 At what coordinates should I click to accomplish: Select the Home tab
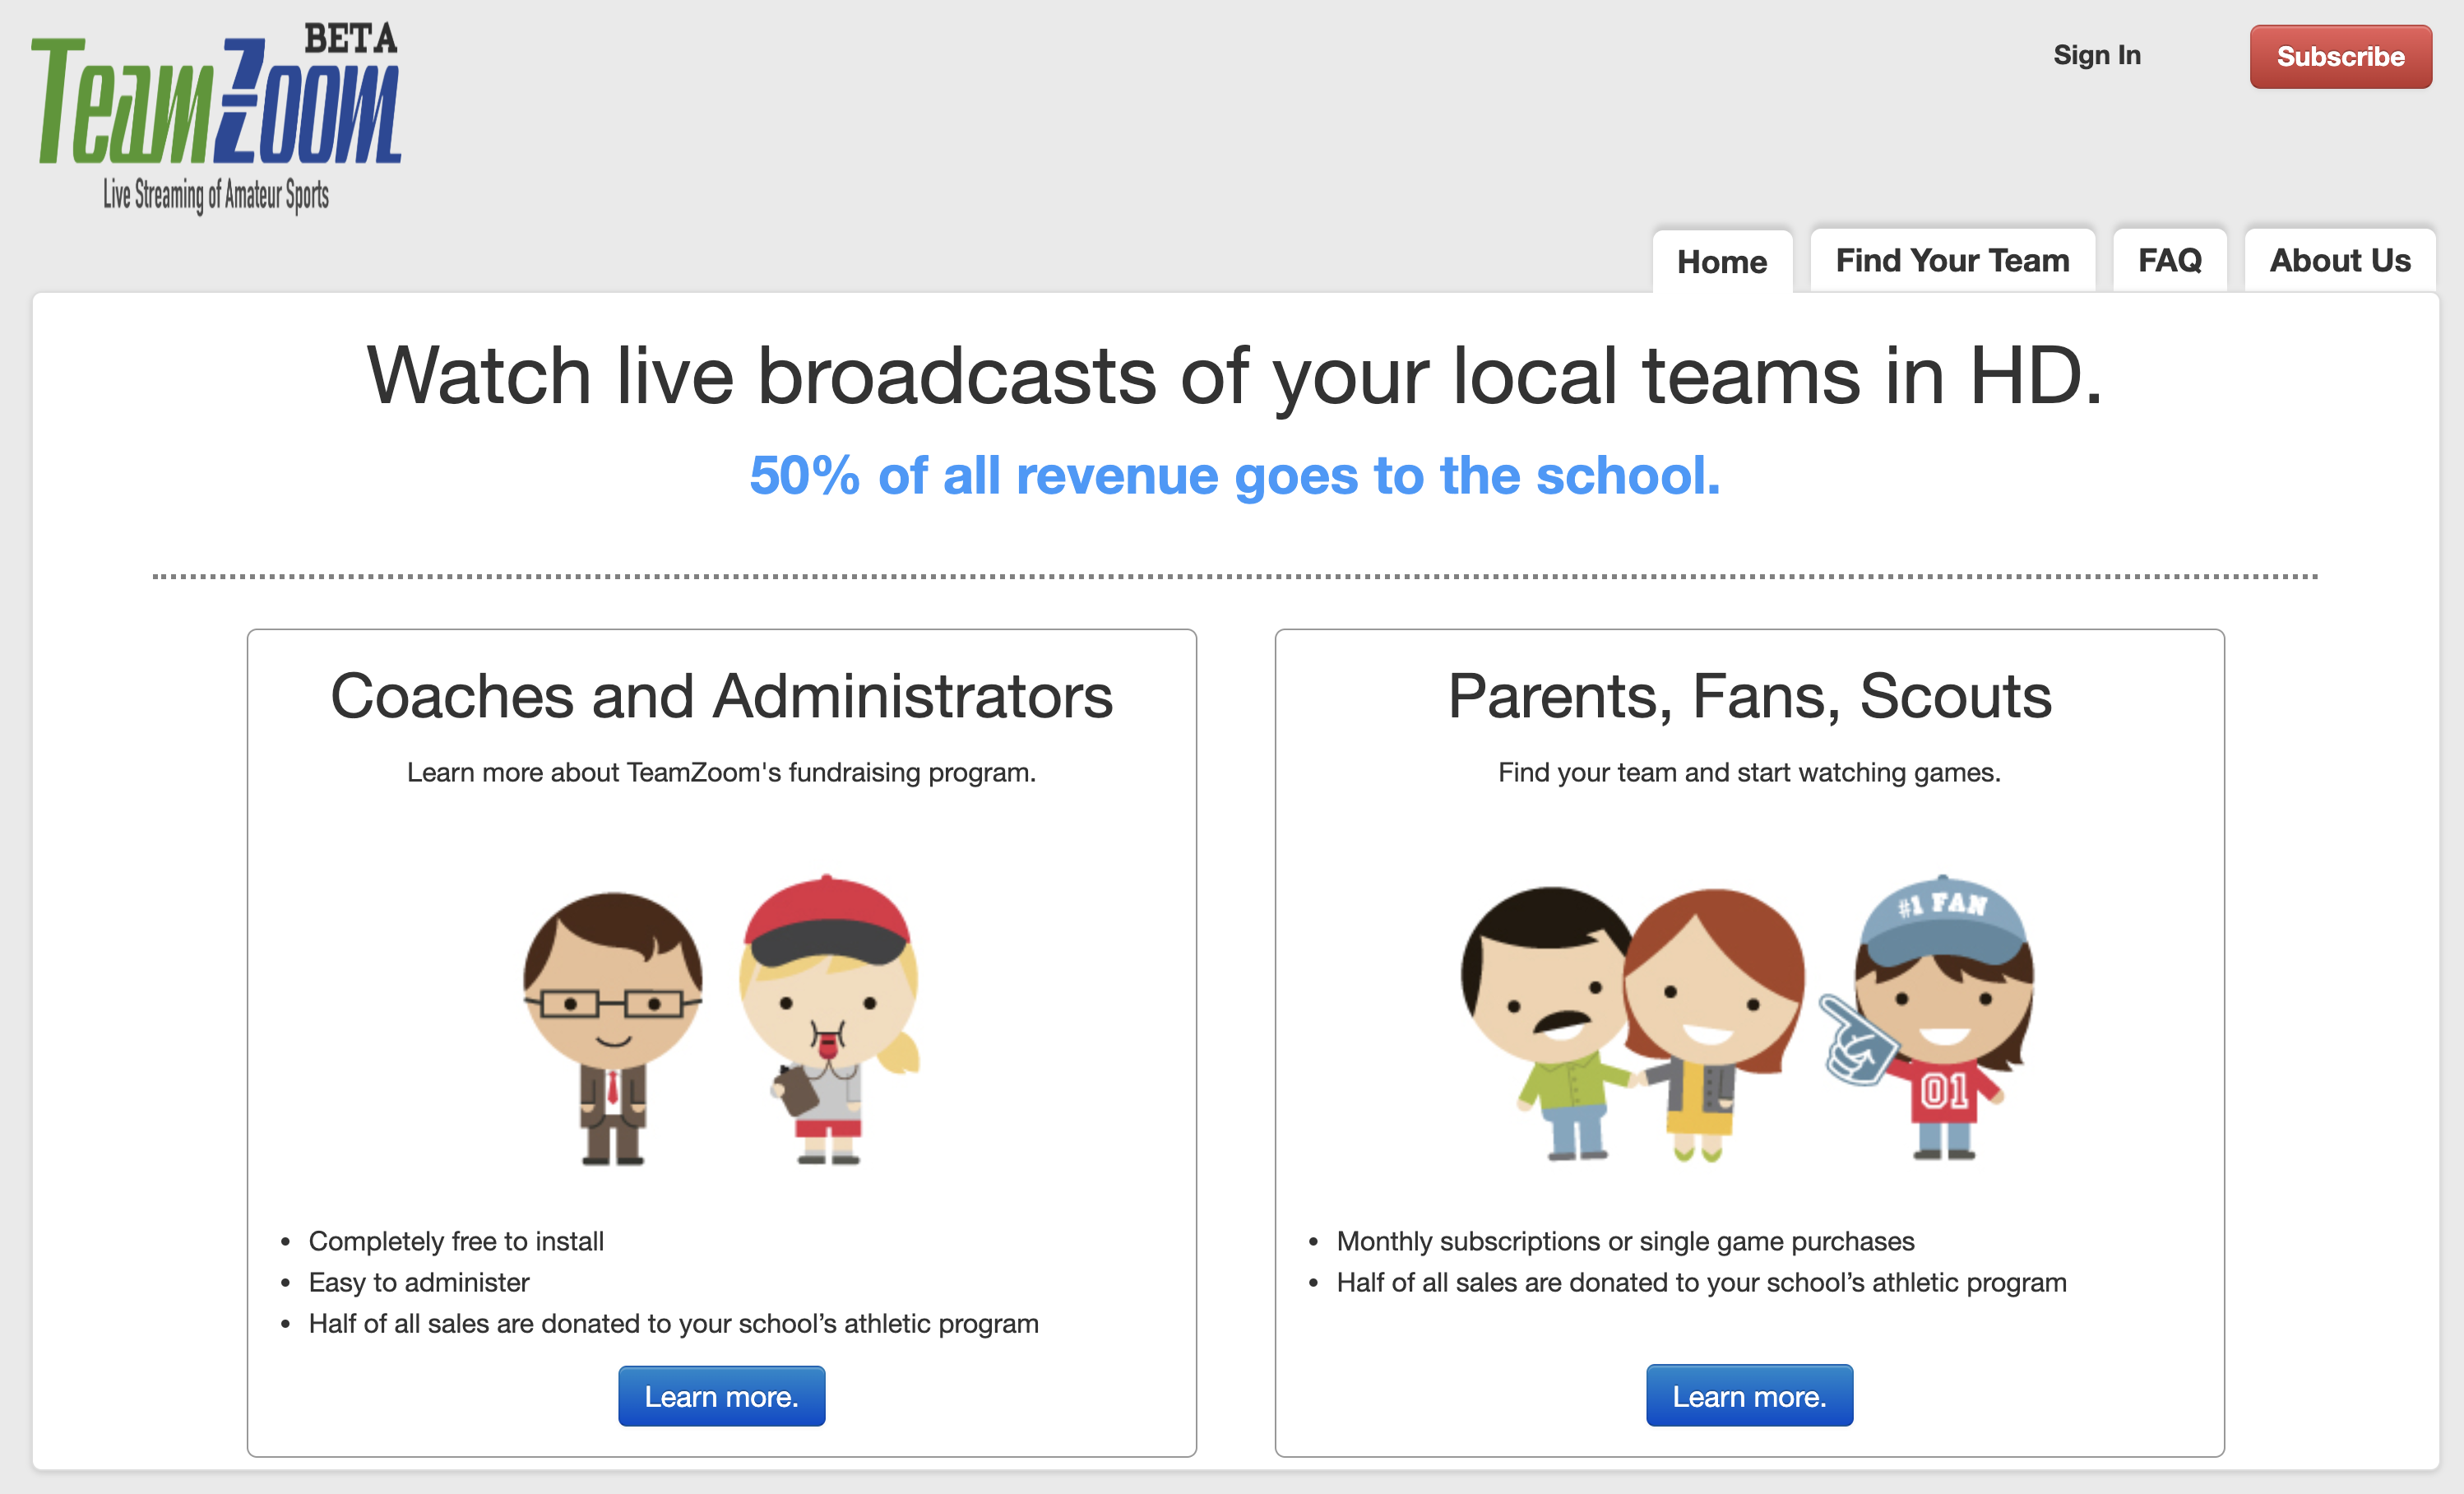1721,262
